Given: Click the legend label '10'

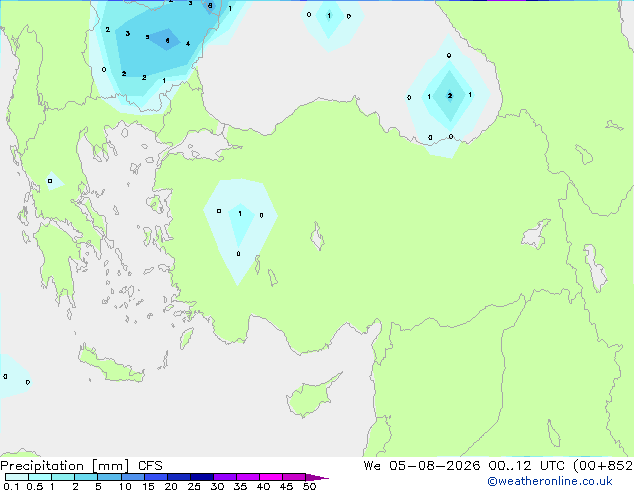Looking at the screenshot, I should (125, 486).
